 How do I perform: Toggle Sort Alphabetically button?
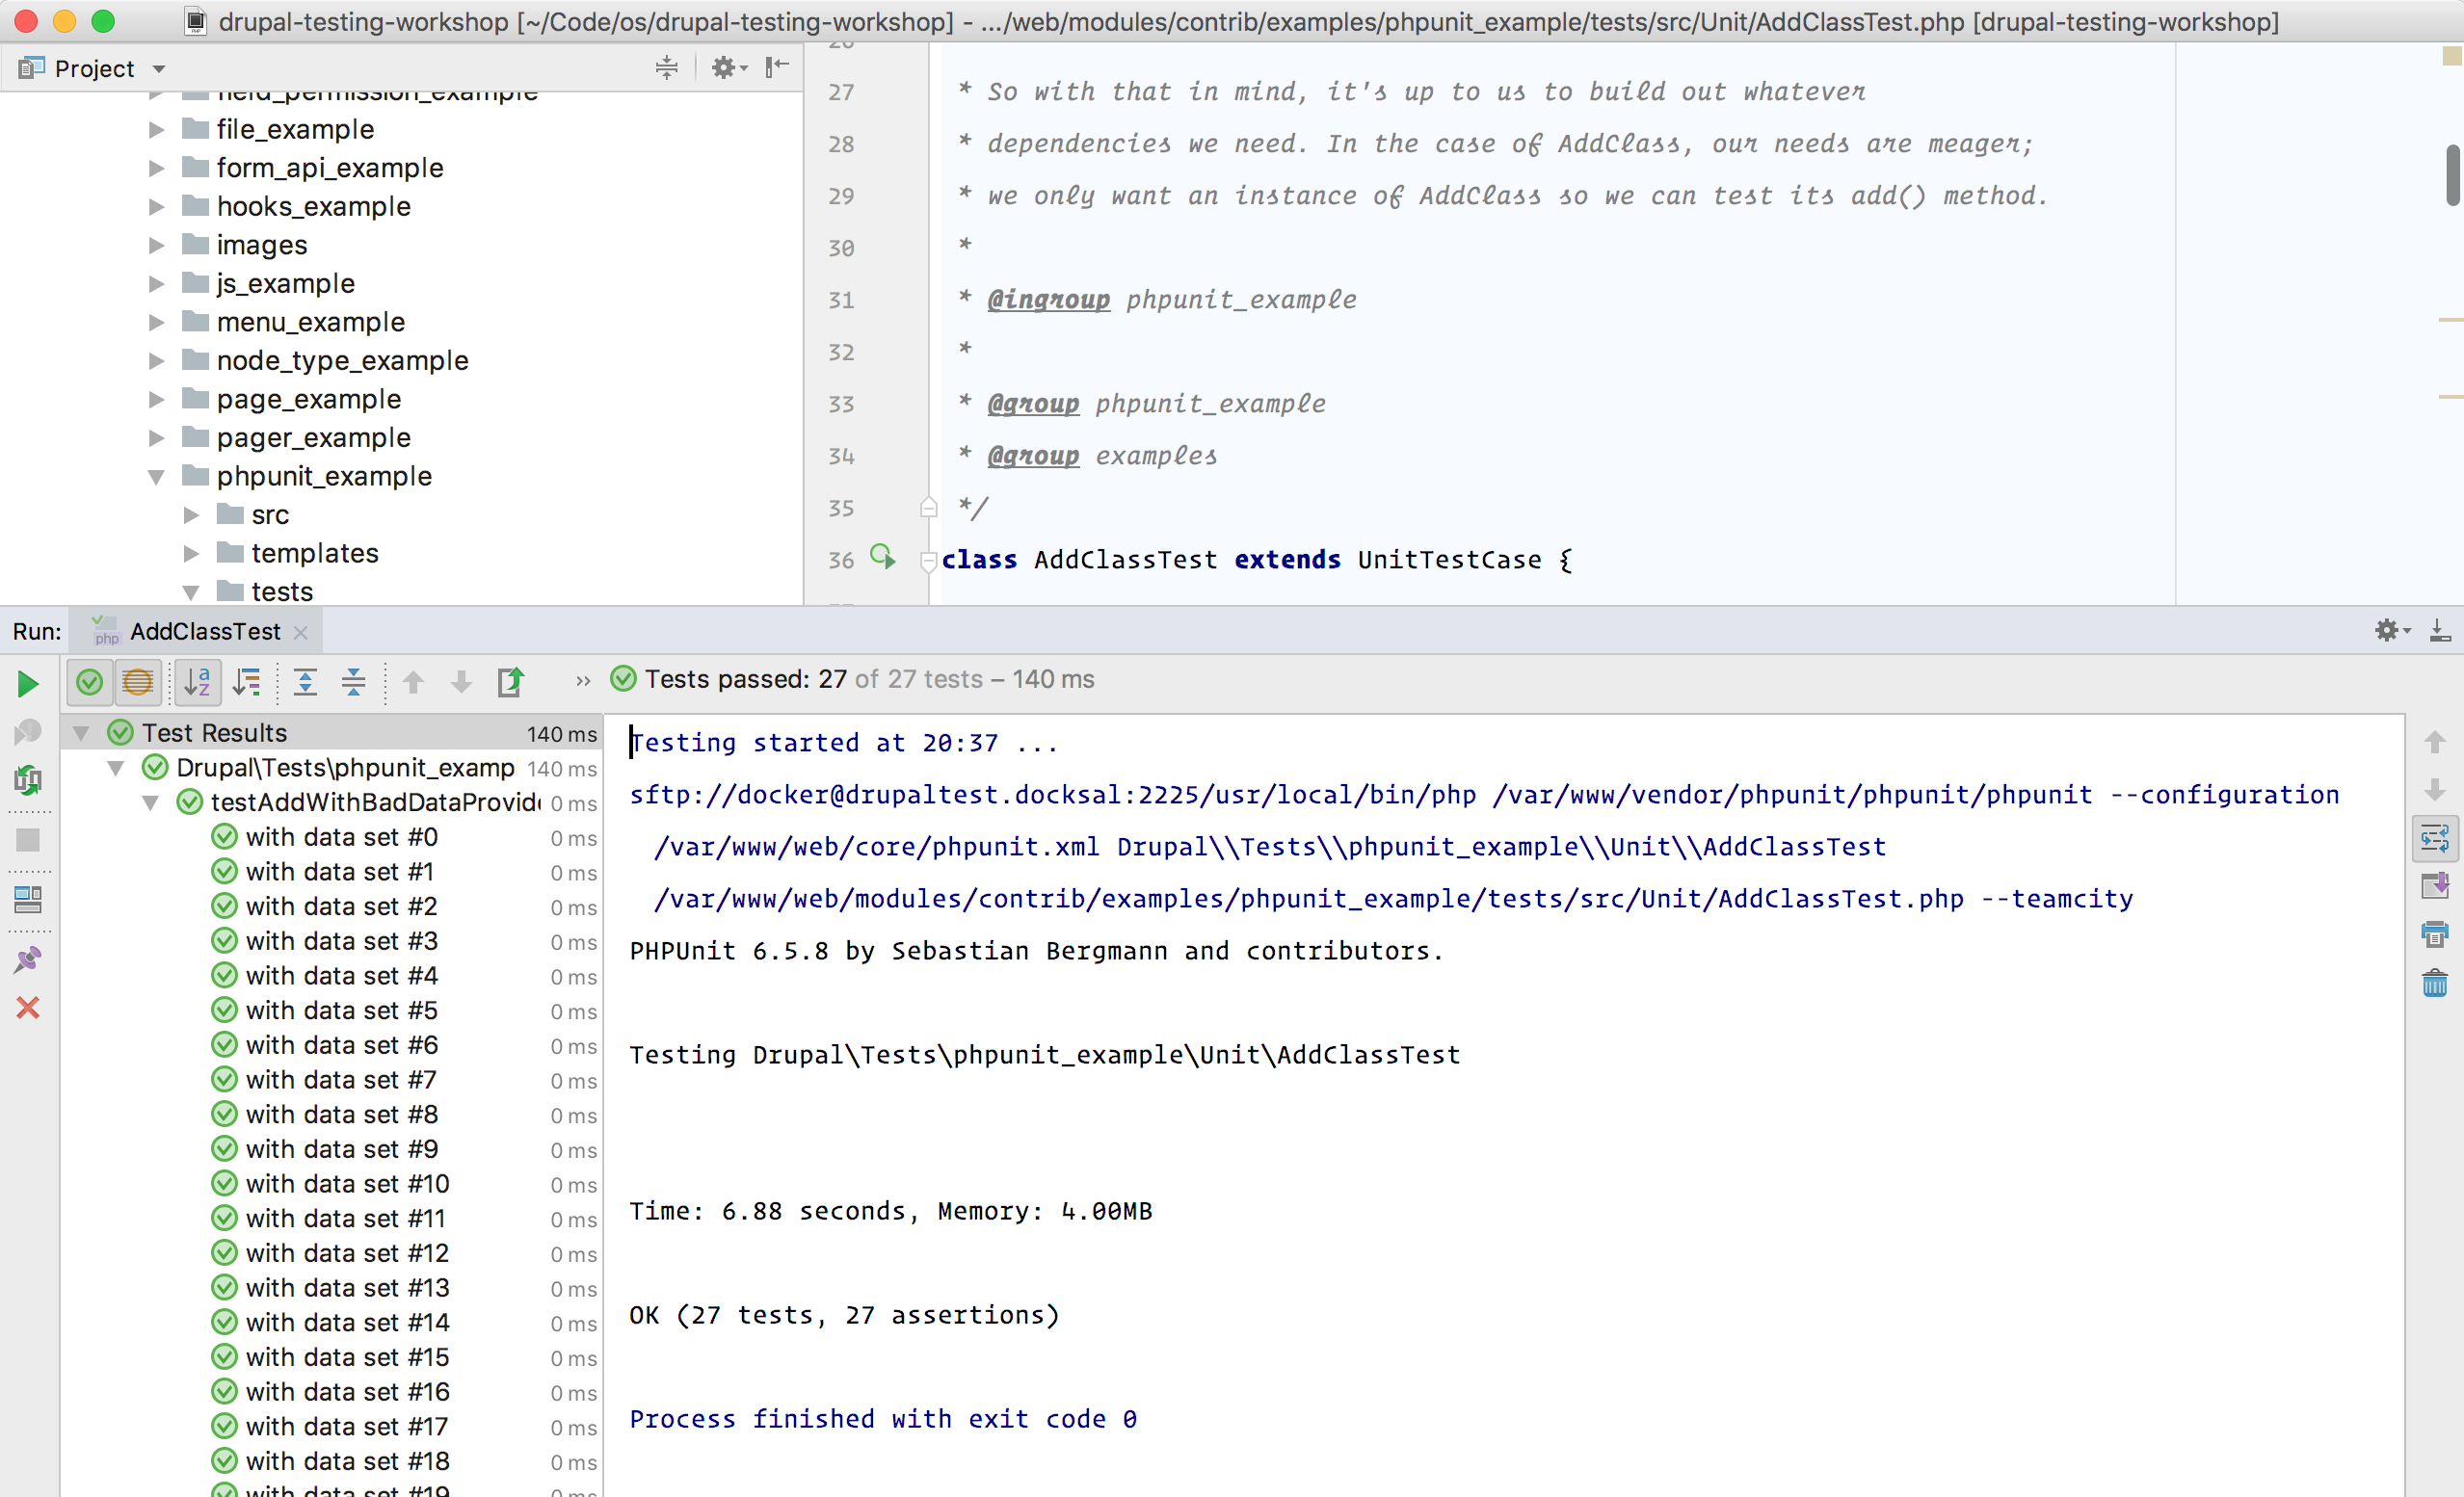point(197,682)
